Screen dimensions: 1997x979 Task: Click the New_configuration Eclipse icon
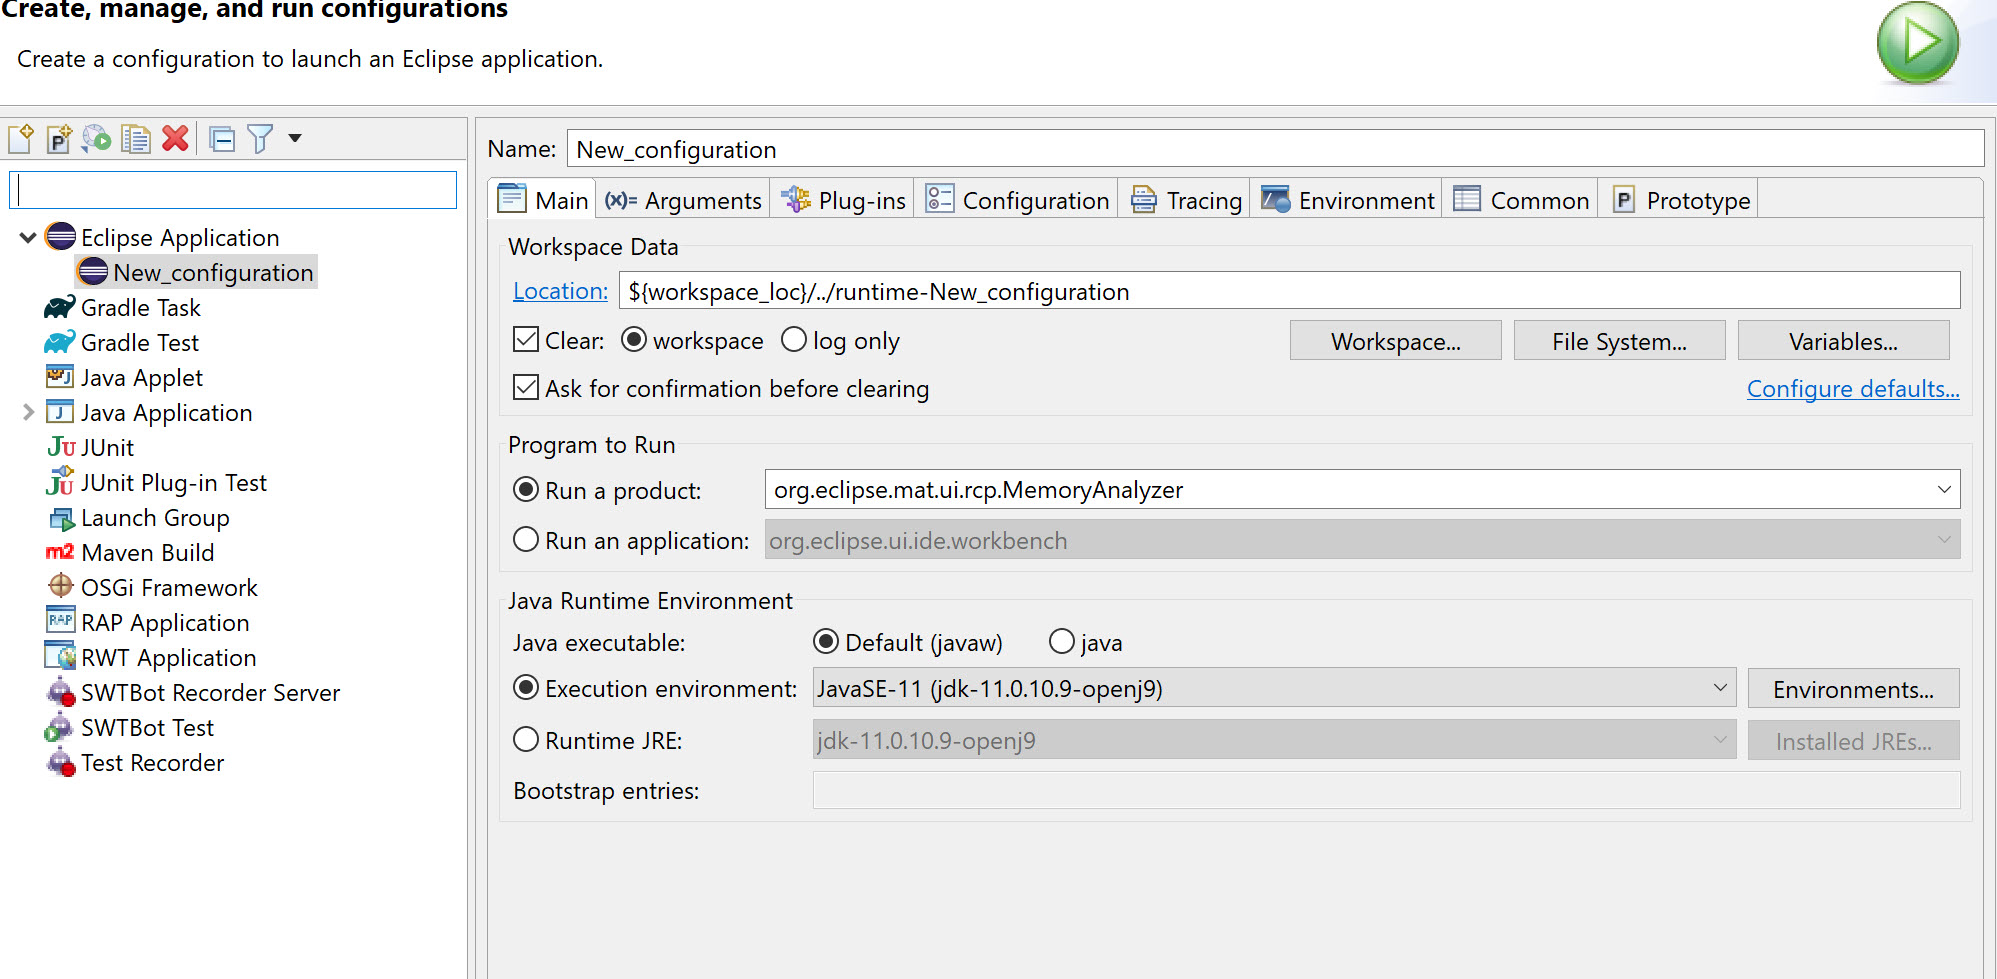pos(93,271)
